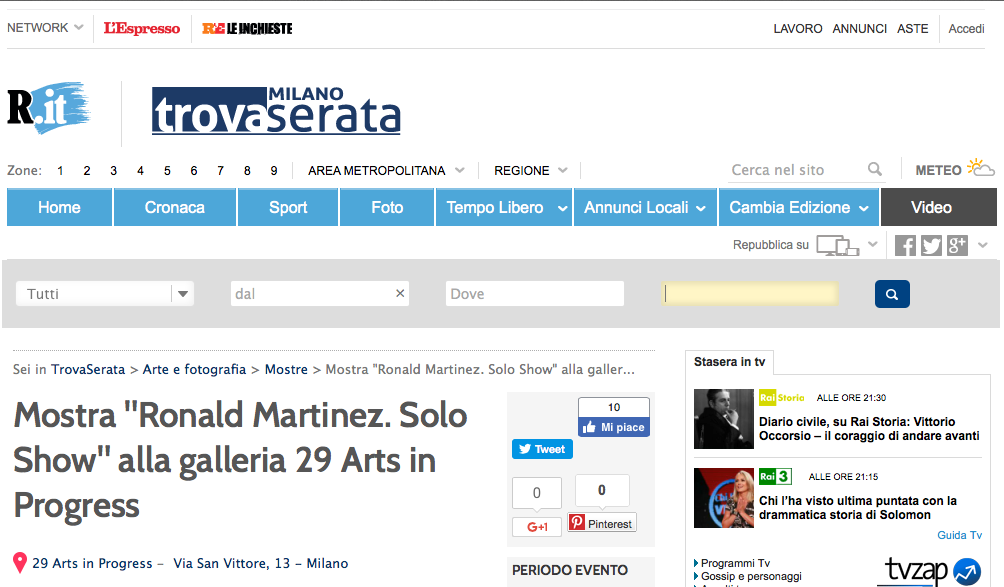Screen dimensions: 1004x587
Task: Click the blue event search button
Action: tap(892, 294)
